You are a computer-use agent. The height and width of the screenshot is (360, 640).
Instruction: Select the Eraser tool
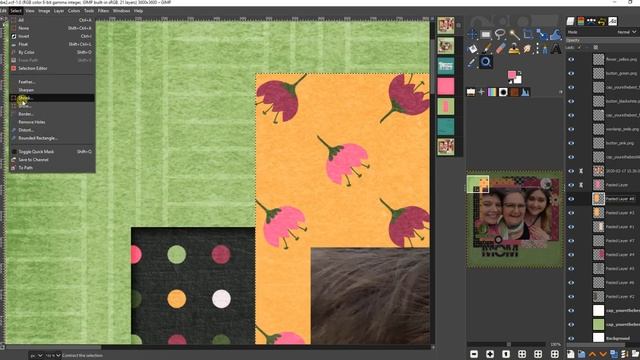[x=500, y=49]
